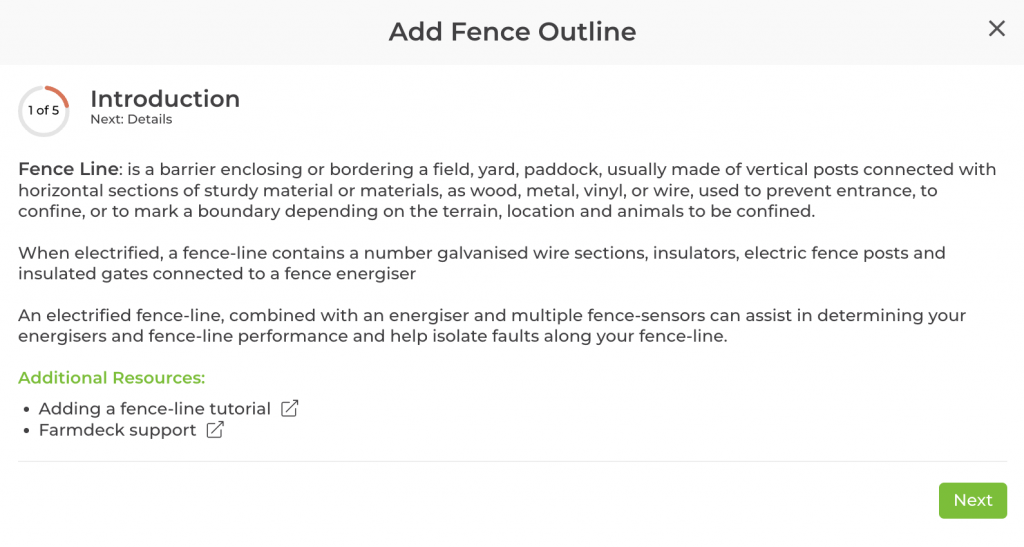Click external-link icon beside fence-line tutorial
1024x547 pixels.
[x=289, y=408]
